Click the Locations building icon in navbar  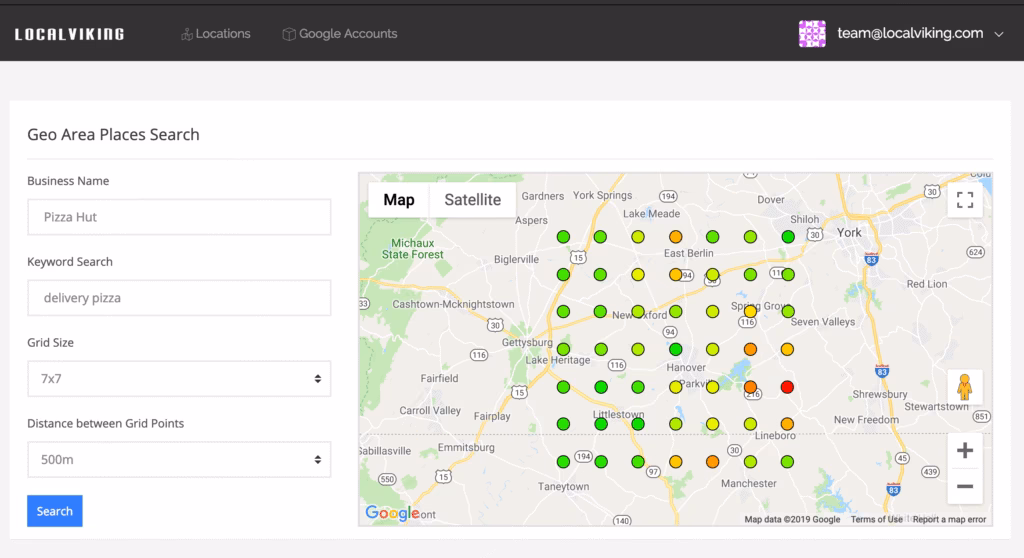click(x=186, y=34)
